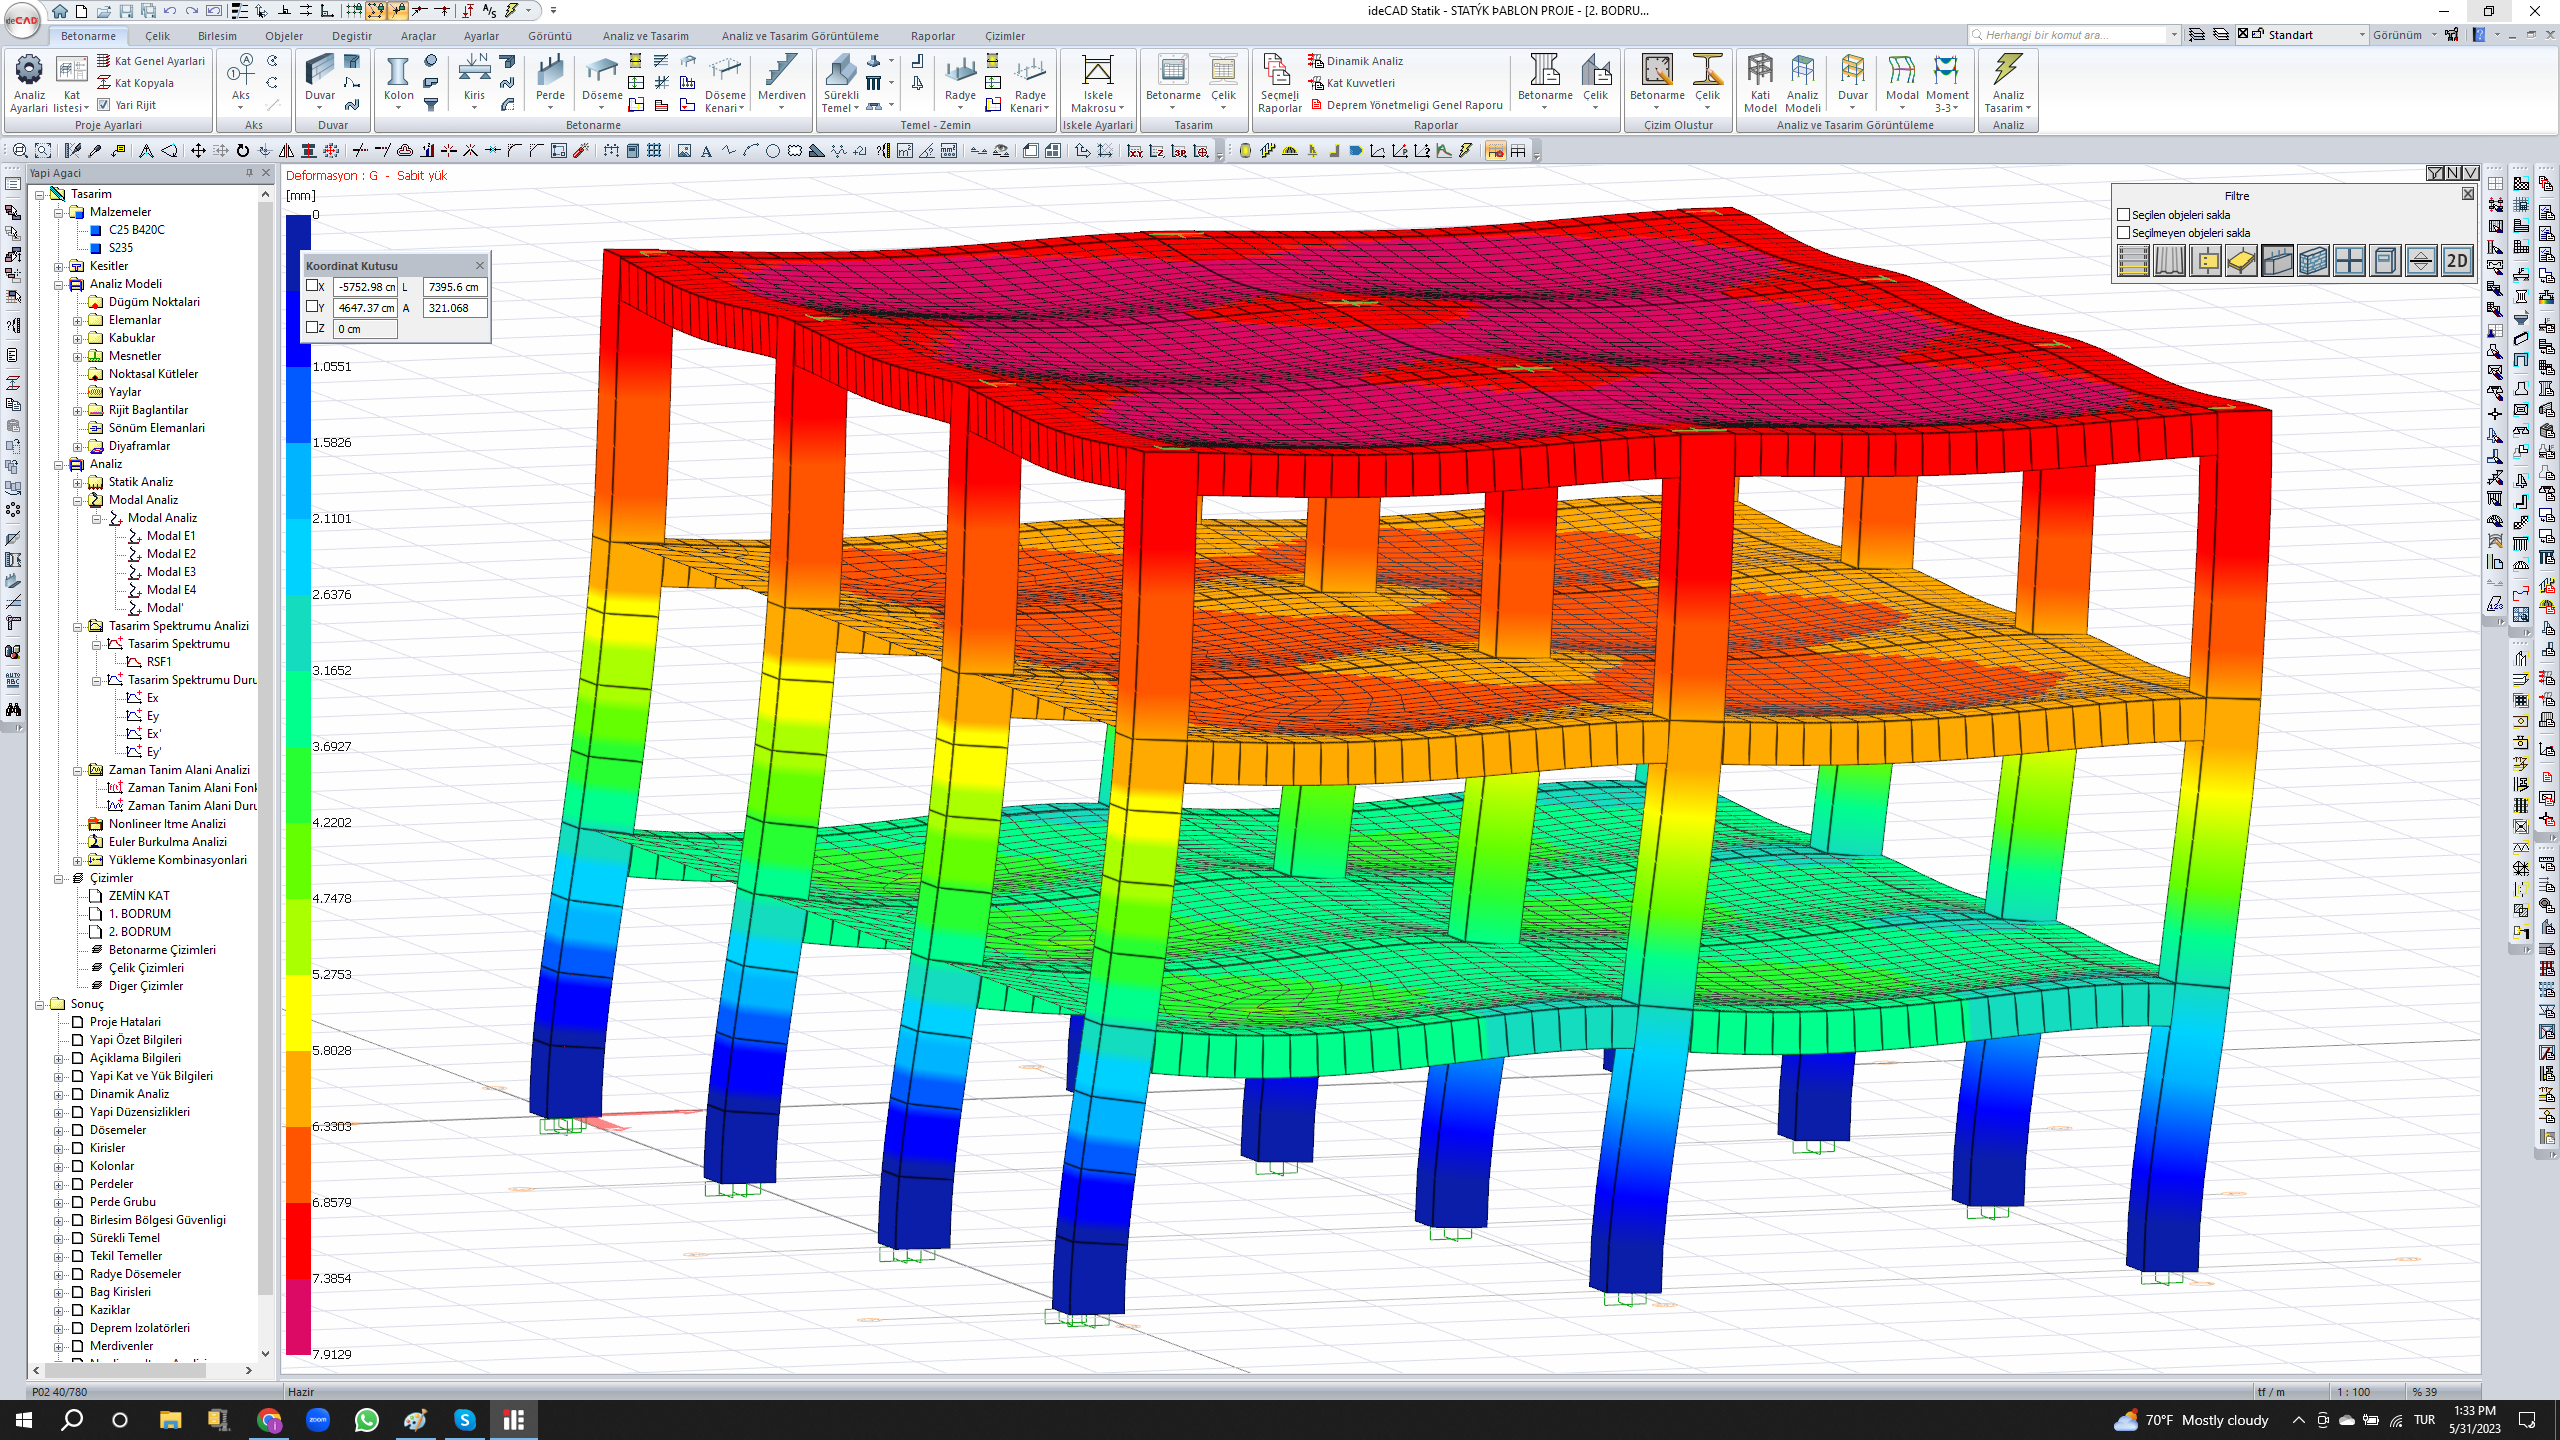Select the C25 B420C material swatch
This screenshot has height=1440, width=2560.
tap(96, 230)
